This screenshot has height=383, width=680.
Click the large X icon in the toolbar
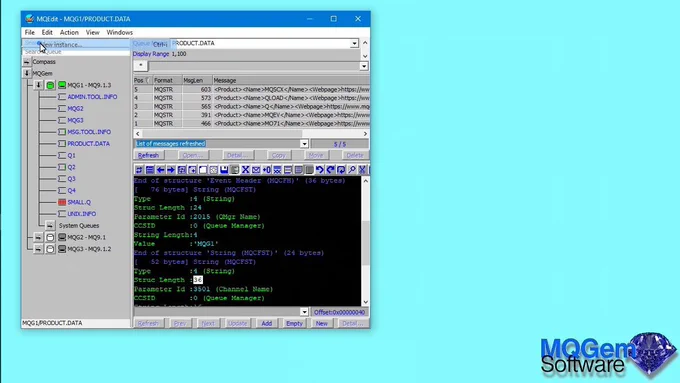(245, 170)
